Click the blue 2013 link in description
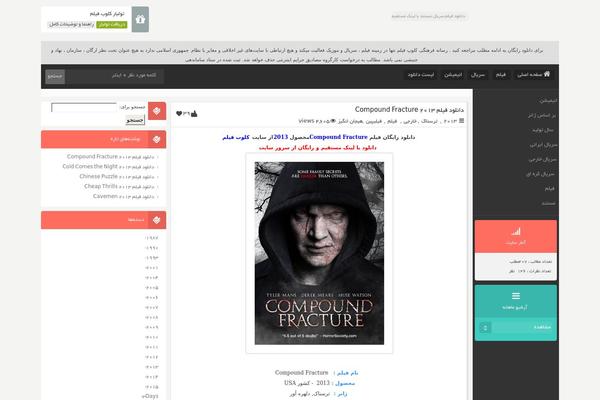Image resolution: width=600 pixels, height=400 pixels. (x=280, y=137)
